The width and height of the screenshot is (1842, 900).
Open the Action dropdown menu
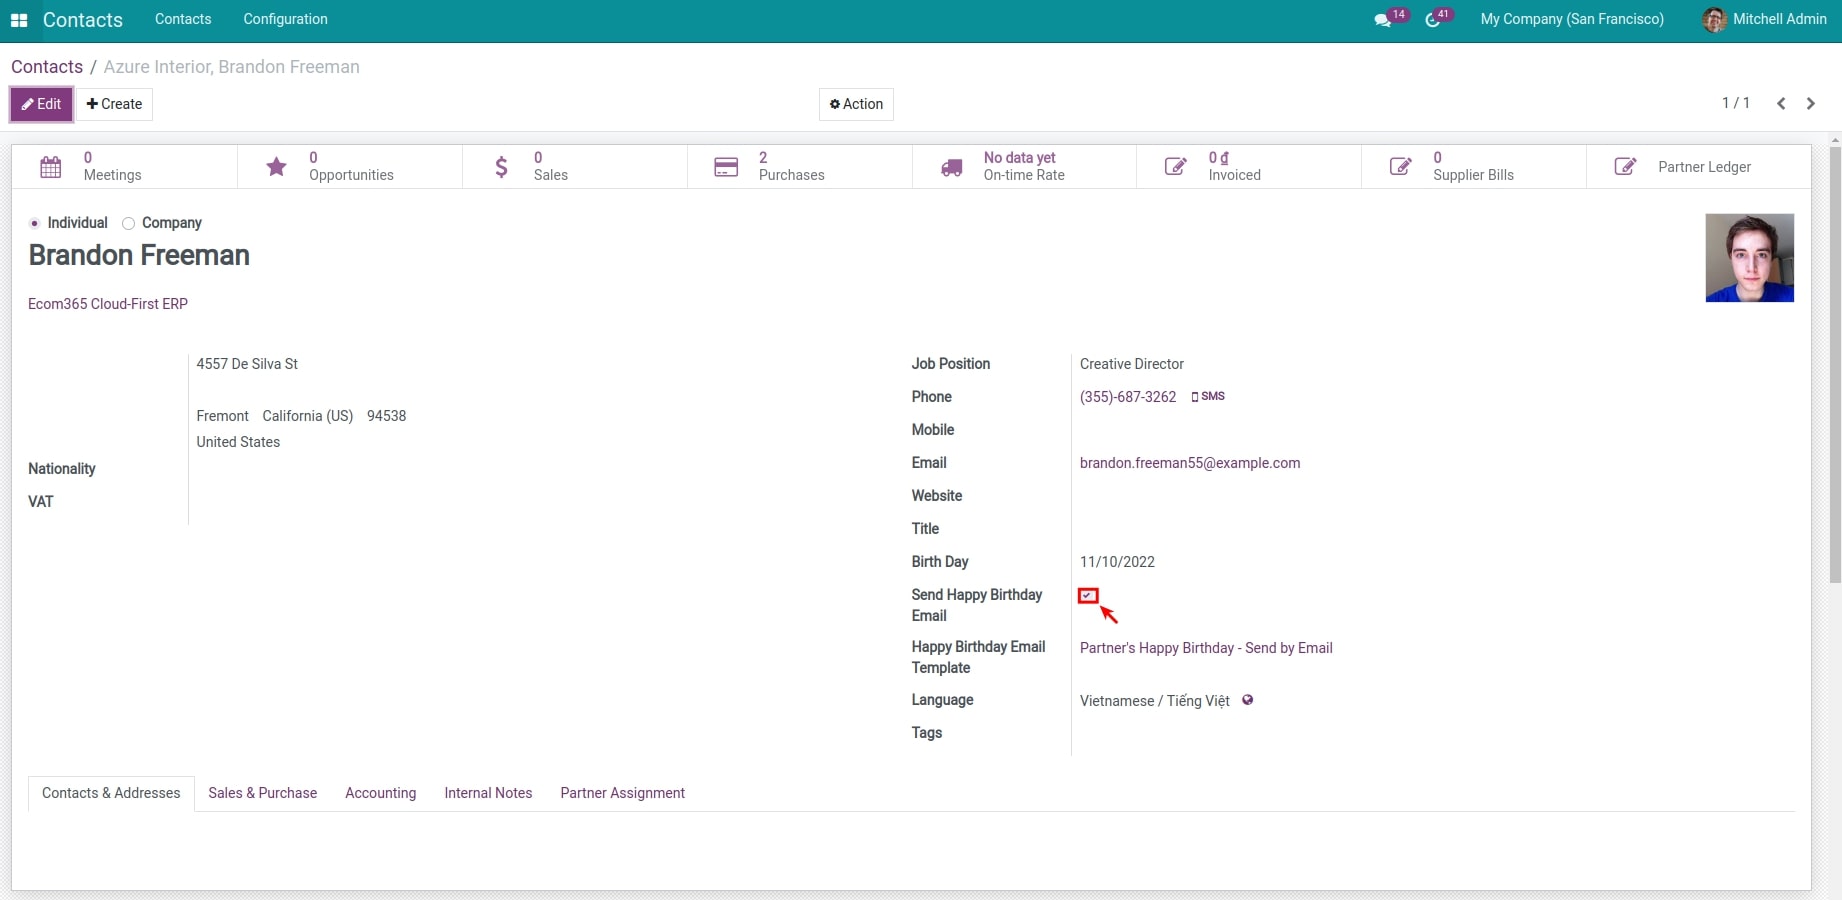coord(856,104)
